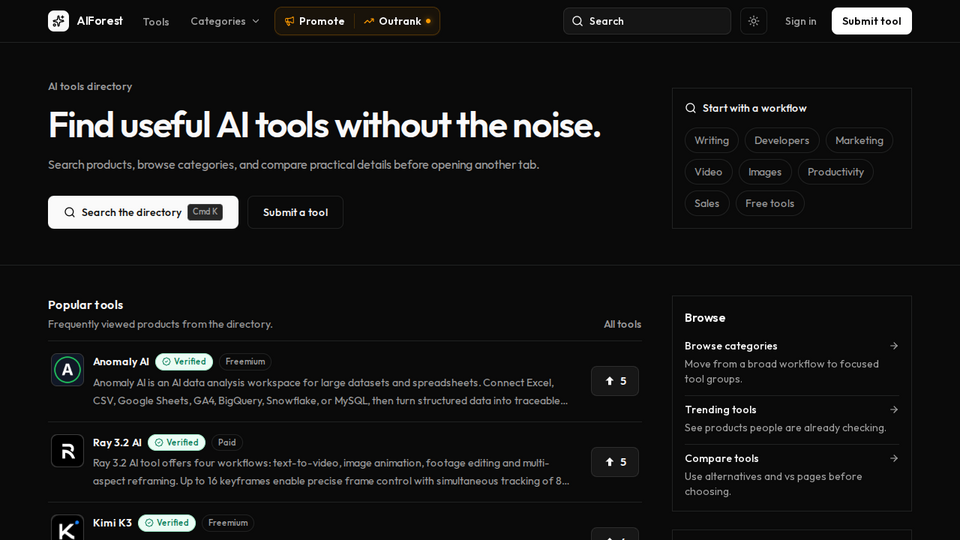Click the Submit a tool button

click(295, 212)
